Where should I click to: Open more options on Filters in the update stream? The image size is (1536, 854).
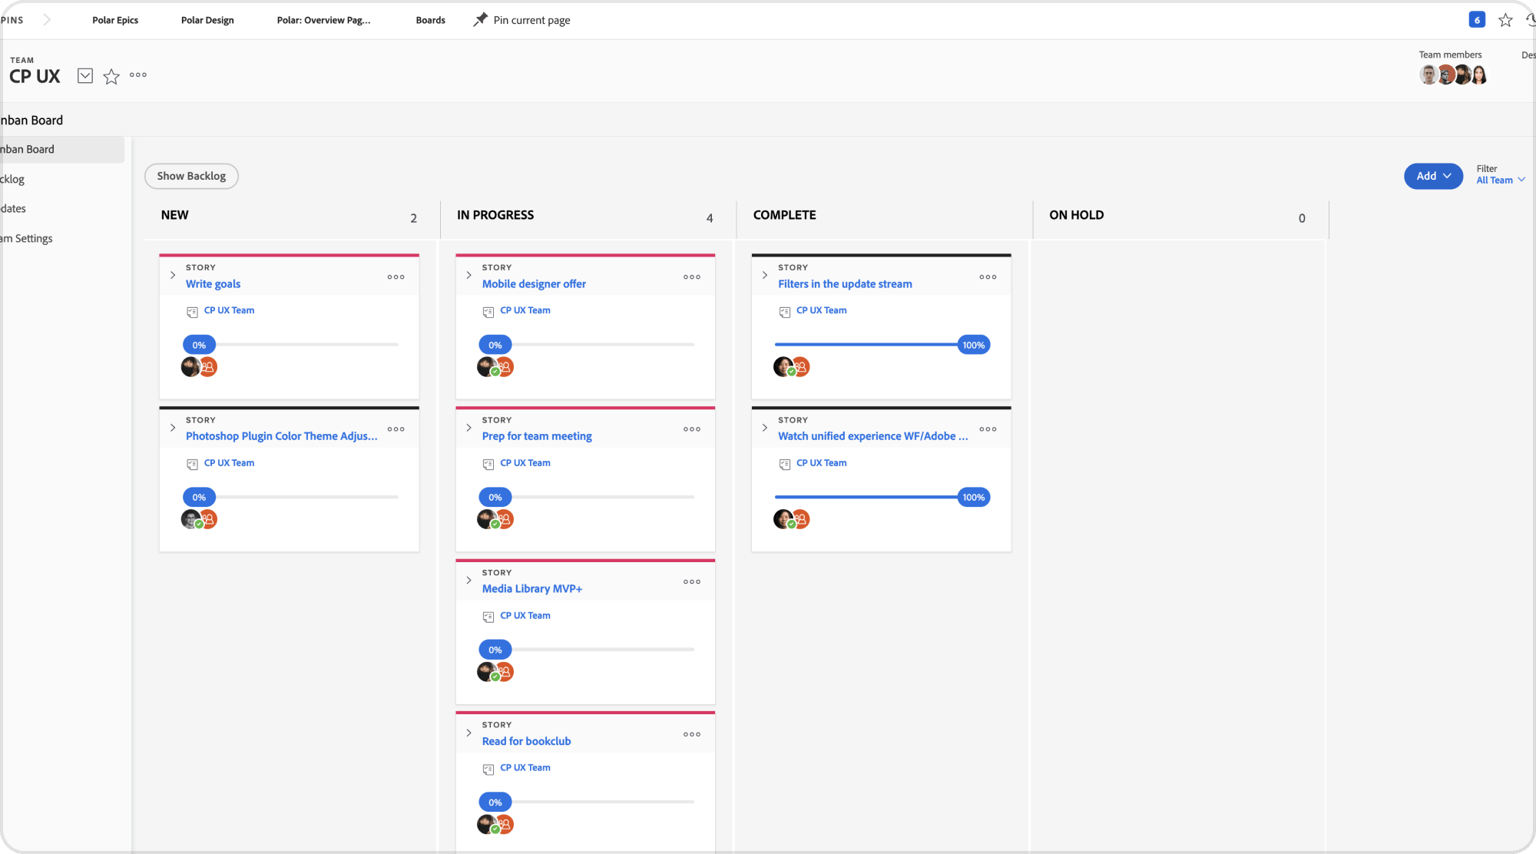[988, 277]
